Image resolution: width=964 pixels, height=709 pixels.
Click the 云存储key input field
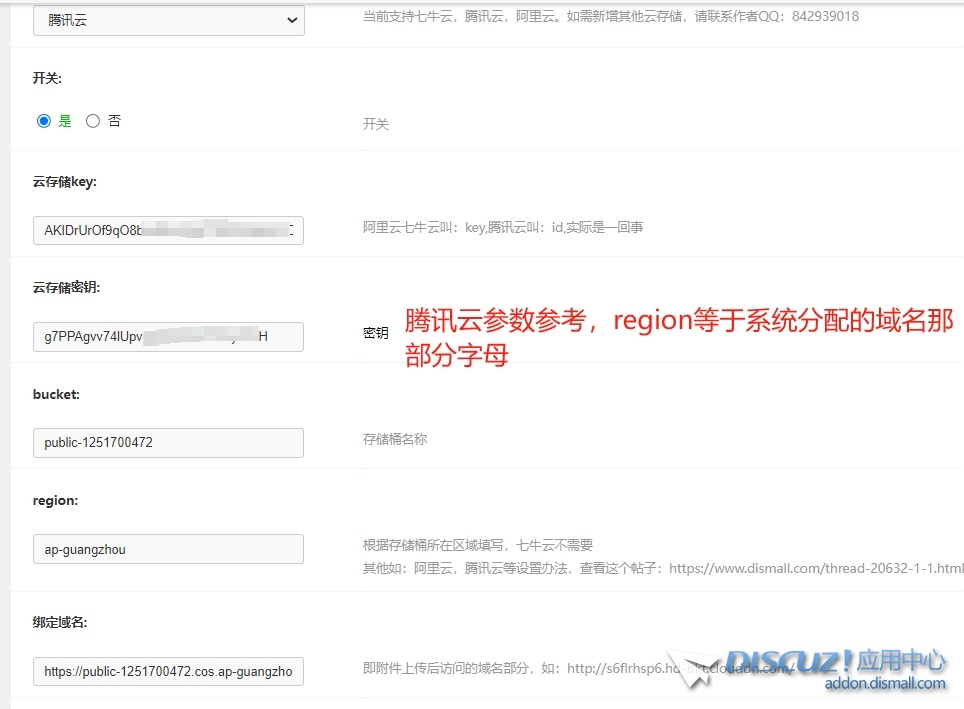[x=168, y=230]
